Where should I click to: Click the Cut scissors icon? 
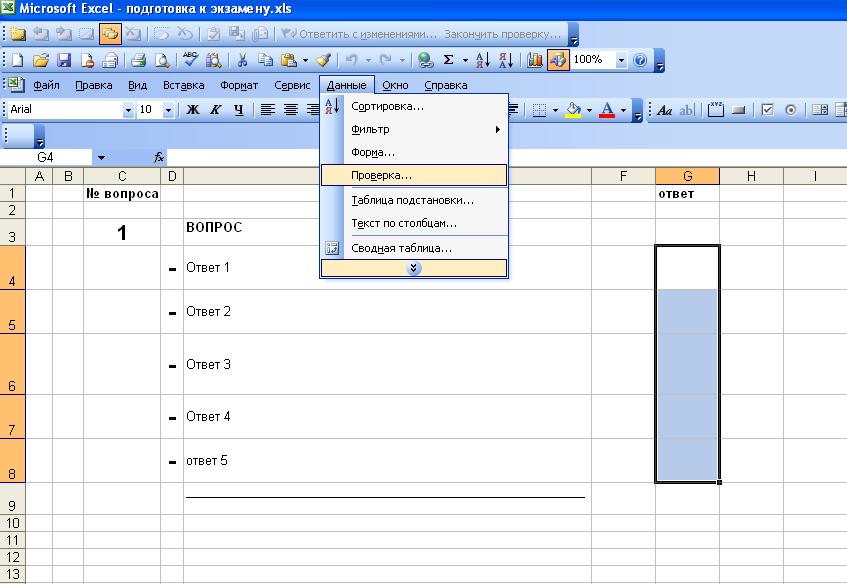click(x=241, y=60)
